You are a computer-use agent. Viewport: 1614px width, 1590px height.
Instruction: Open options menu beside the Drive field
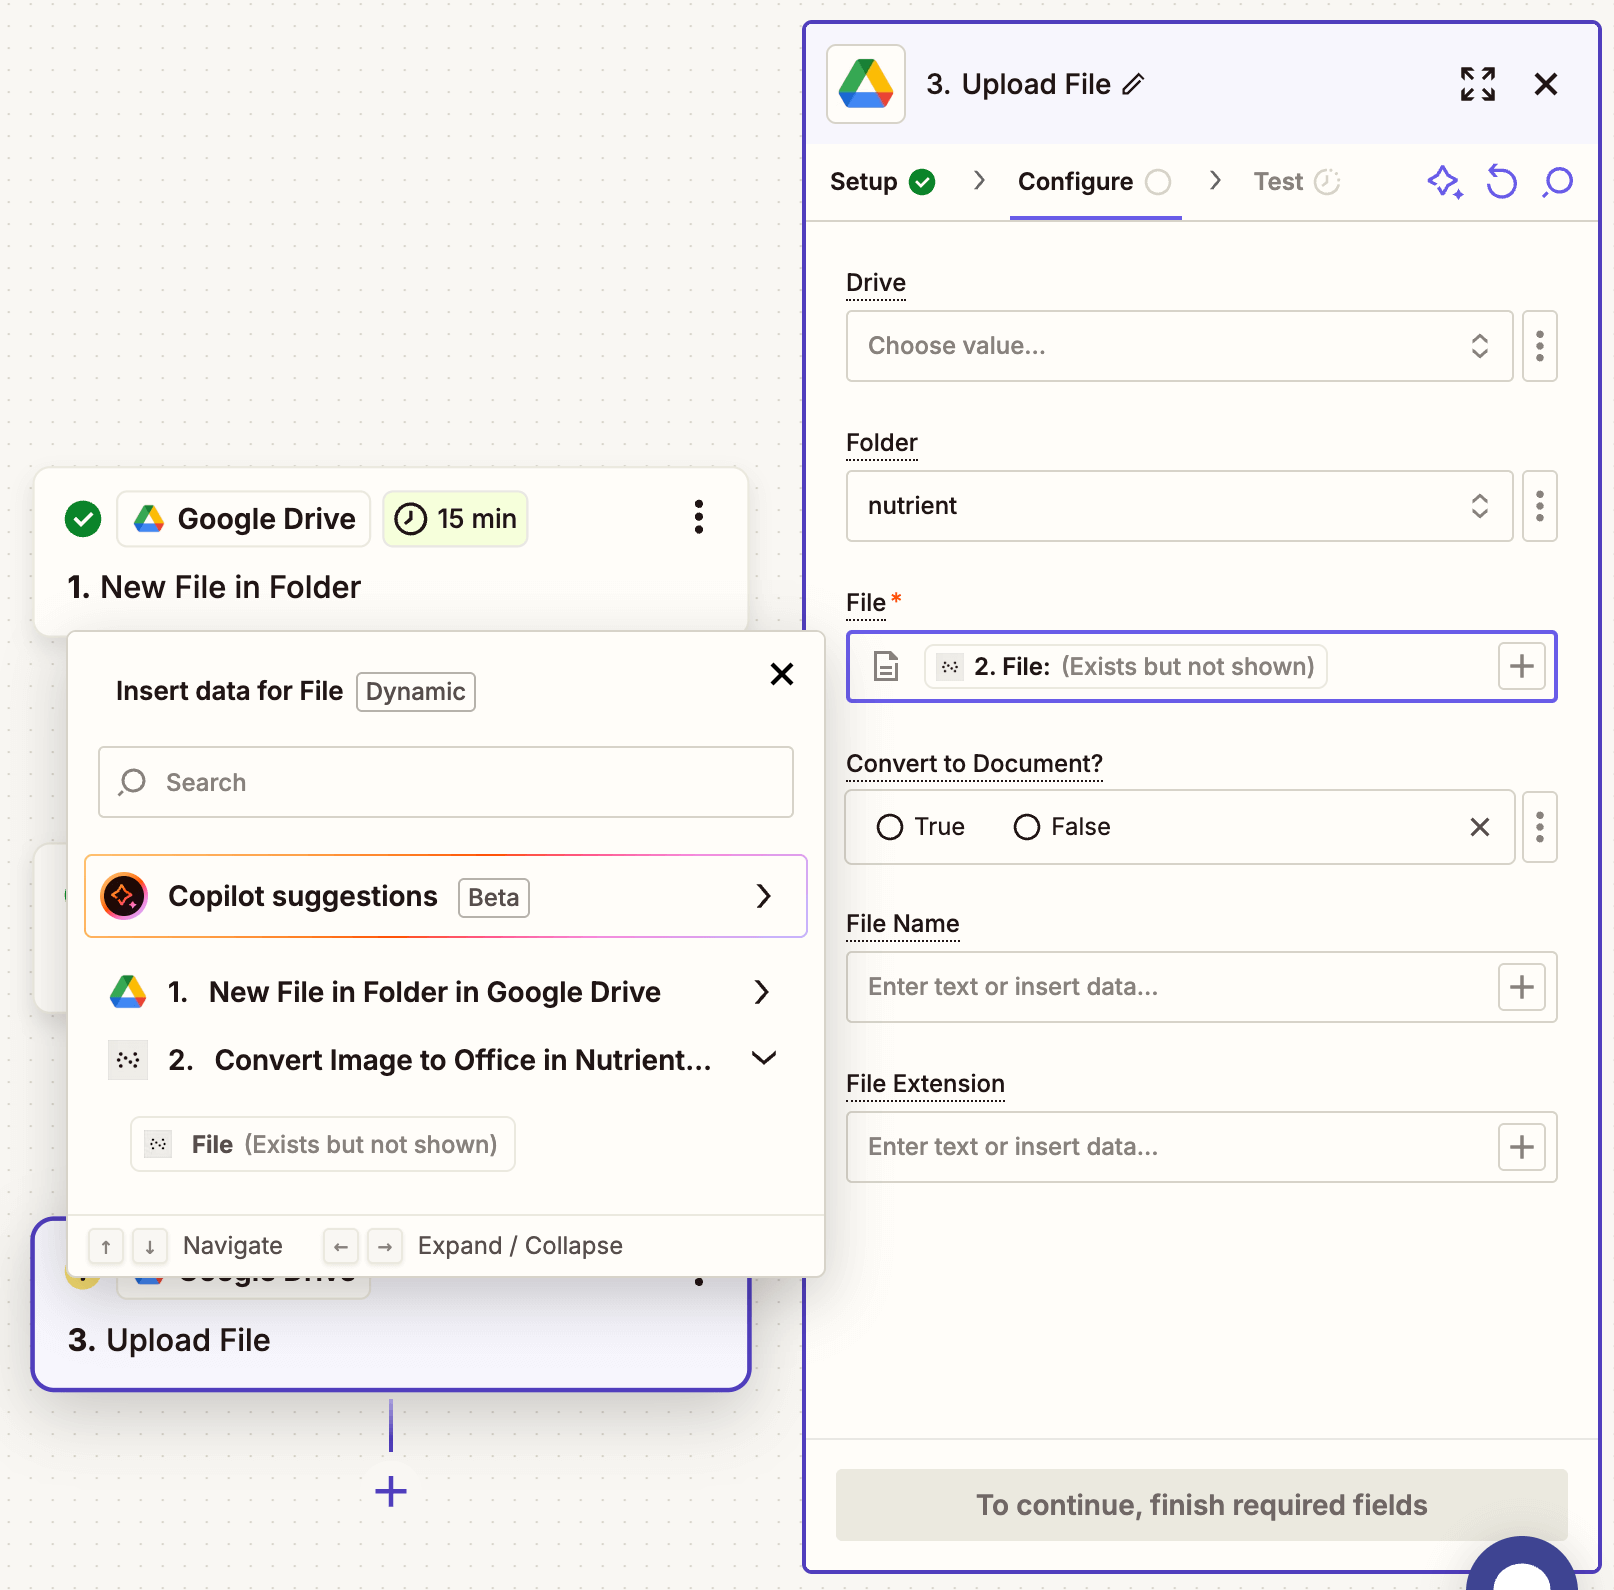[x=1539, y=346]
